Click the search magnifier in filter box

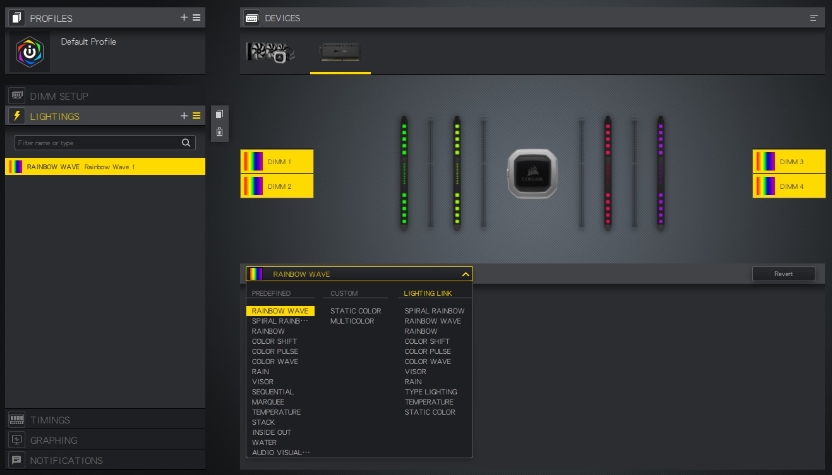point(186,142)
